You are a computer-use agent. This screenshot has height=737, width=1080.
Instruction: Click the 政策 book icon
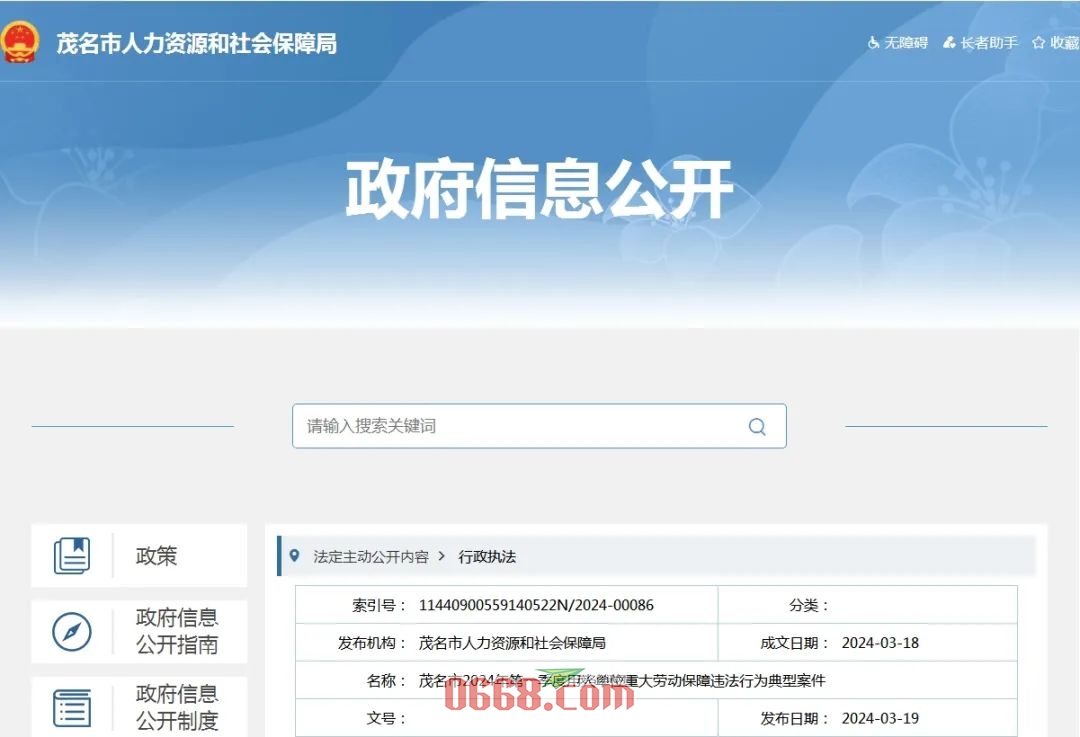(x=72, y=556)
